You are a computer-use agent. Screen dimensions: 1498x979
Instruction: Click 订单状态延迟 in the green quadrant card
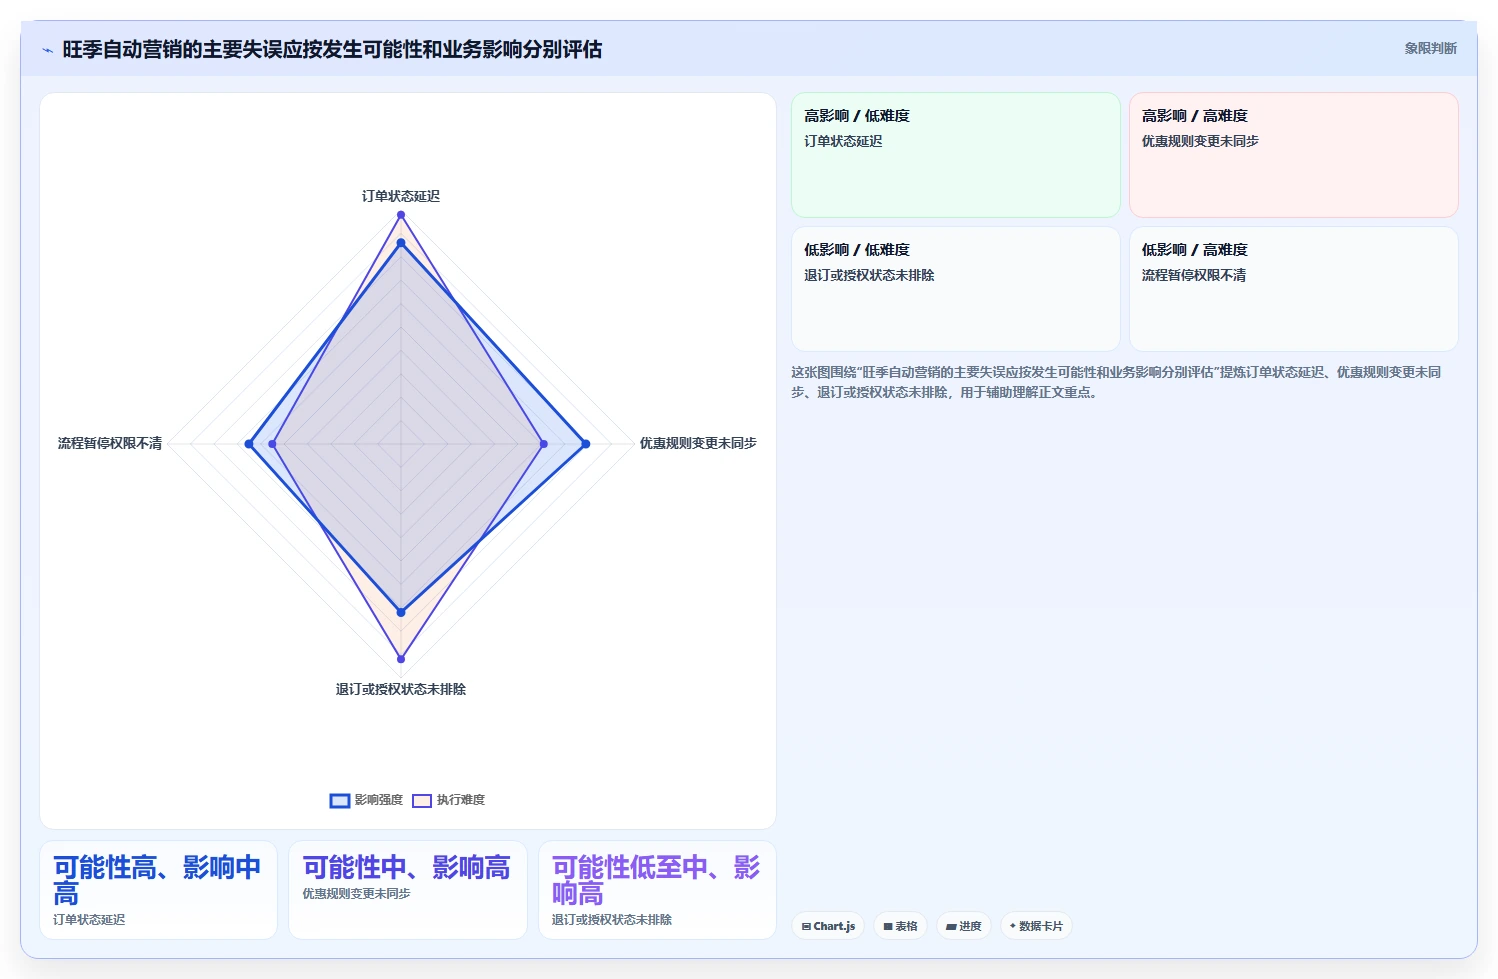[x=843, y=141]
